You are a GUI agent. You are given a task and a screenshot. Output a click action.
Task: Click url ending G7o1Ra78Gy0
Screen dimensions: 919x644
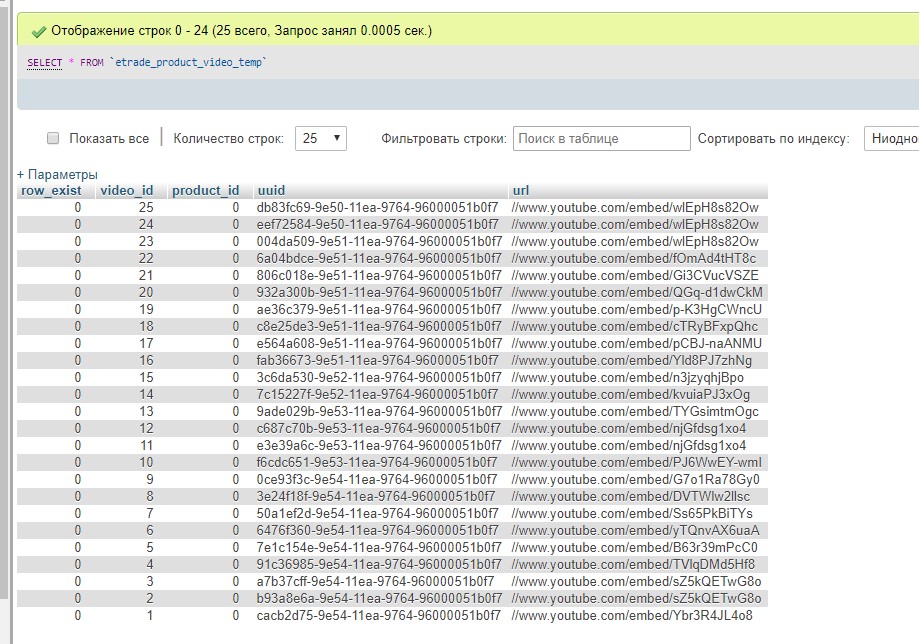click(635, 479)
